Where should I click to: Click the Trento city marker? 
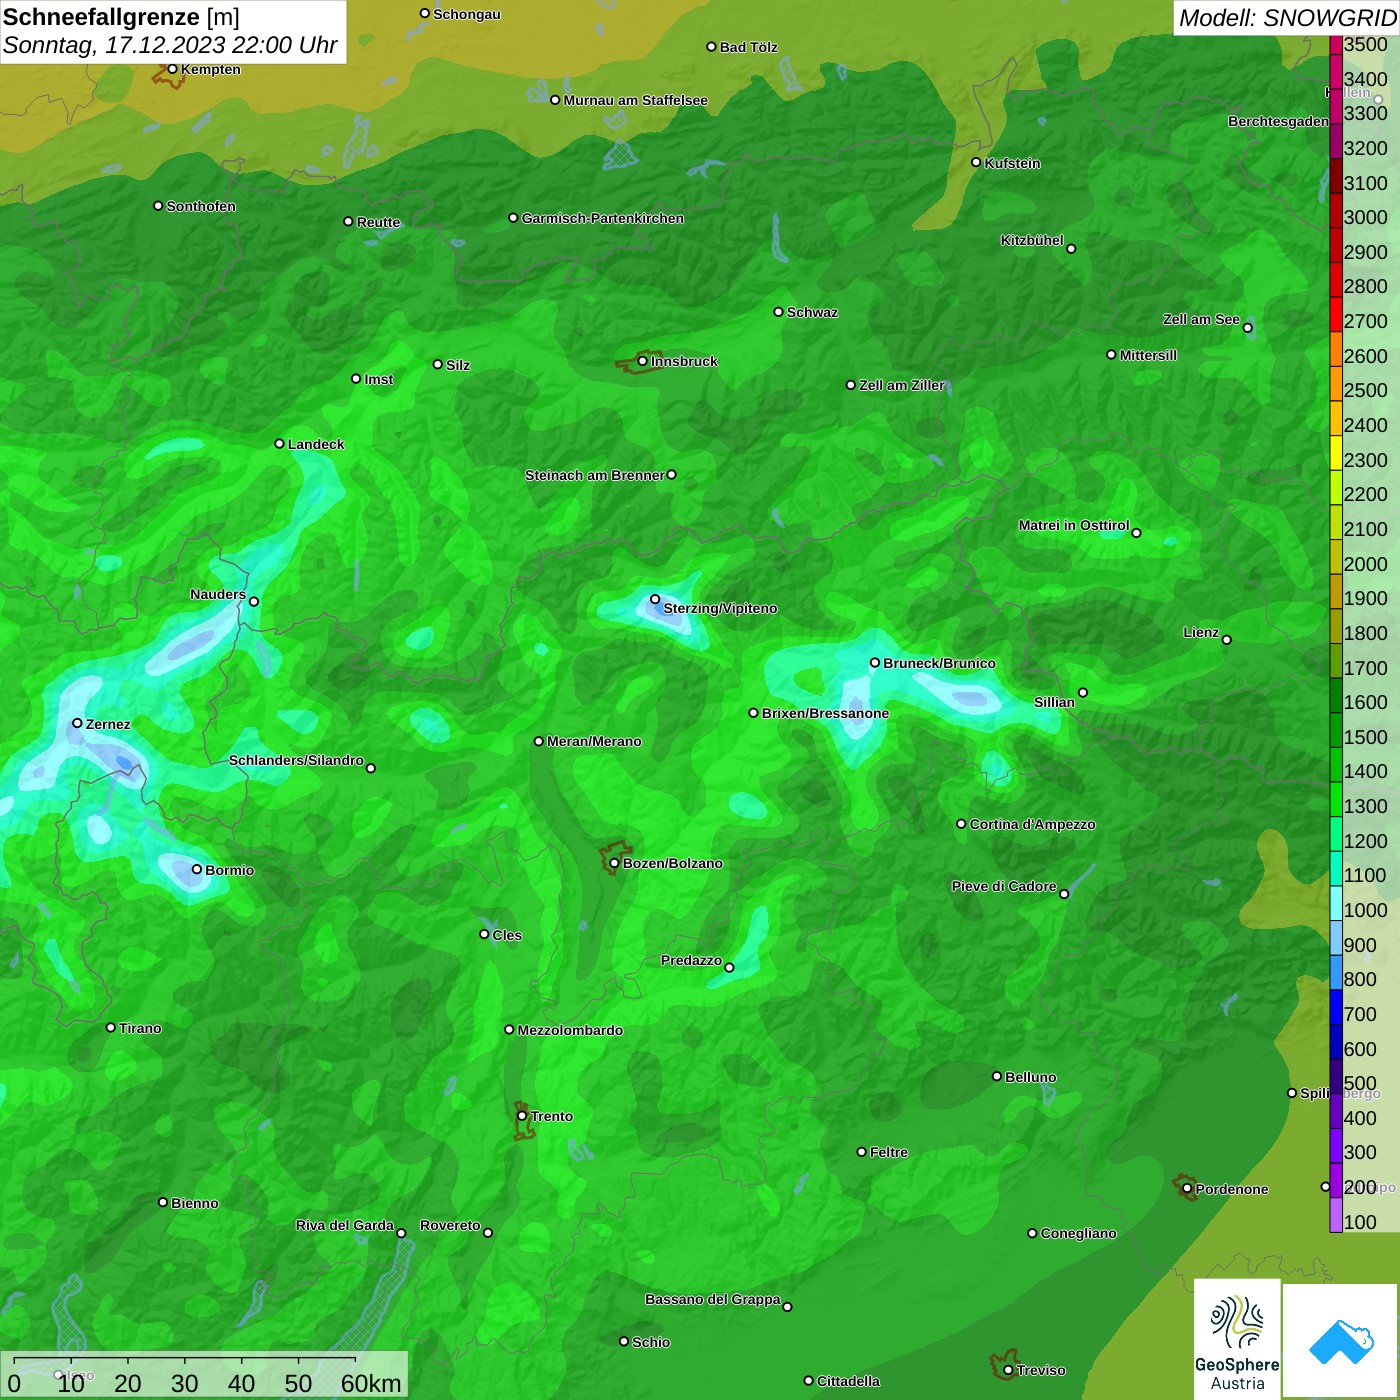522,1116
